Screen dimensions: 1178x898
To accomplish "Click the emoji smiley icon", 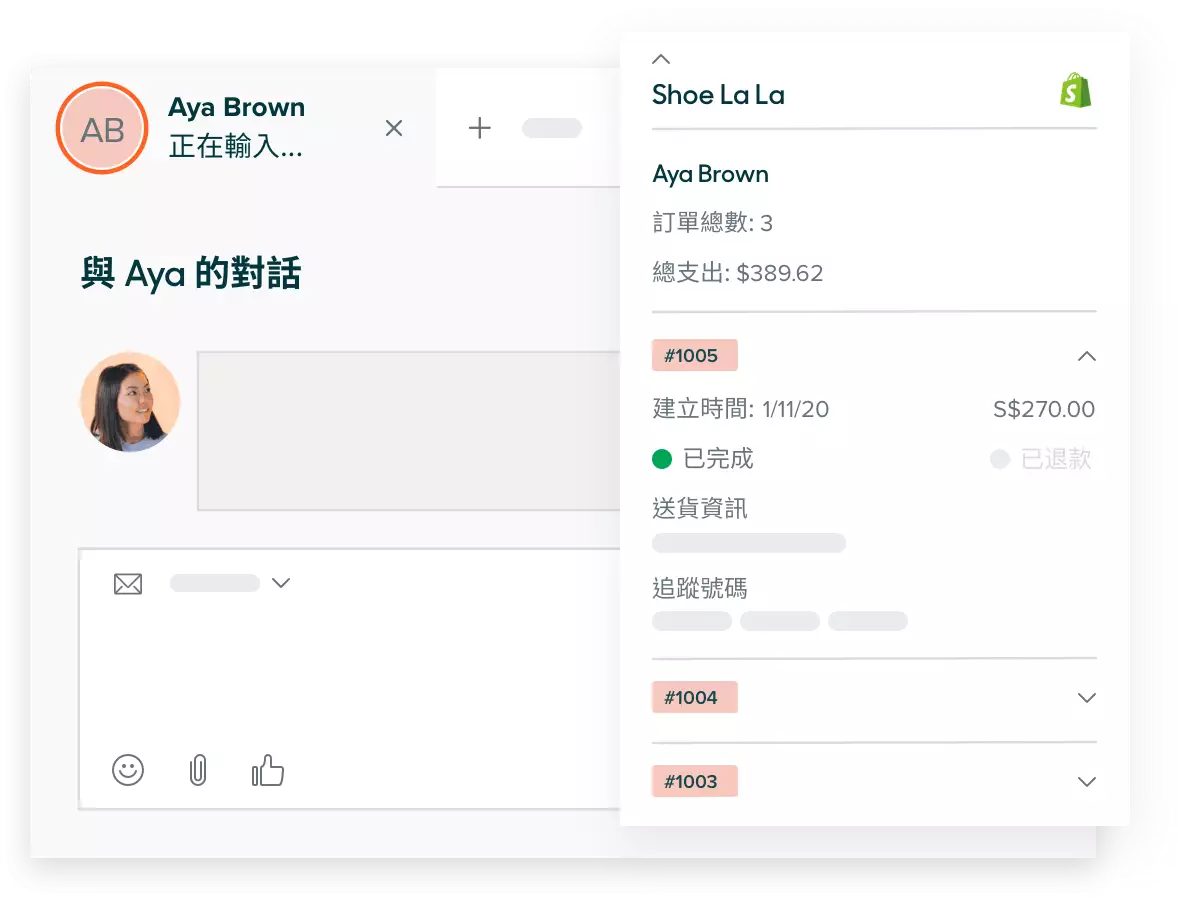I will pyautogui.click(x=128, y=770).
